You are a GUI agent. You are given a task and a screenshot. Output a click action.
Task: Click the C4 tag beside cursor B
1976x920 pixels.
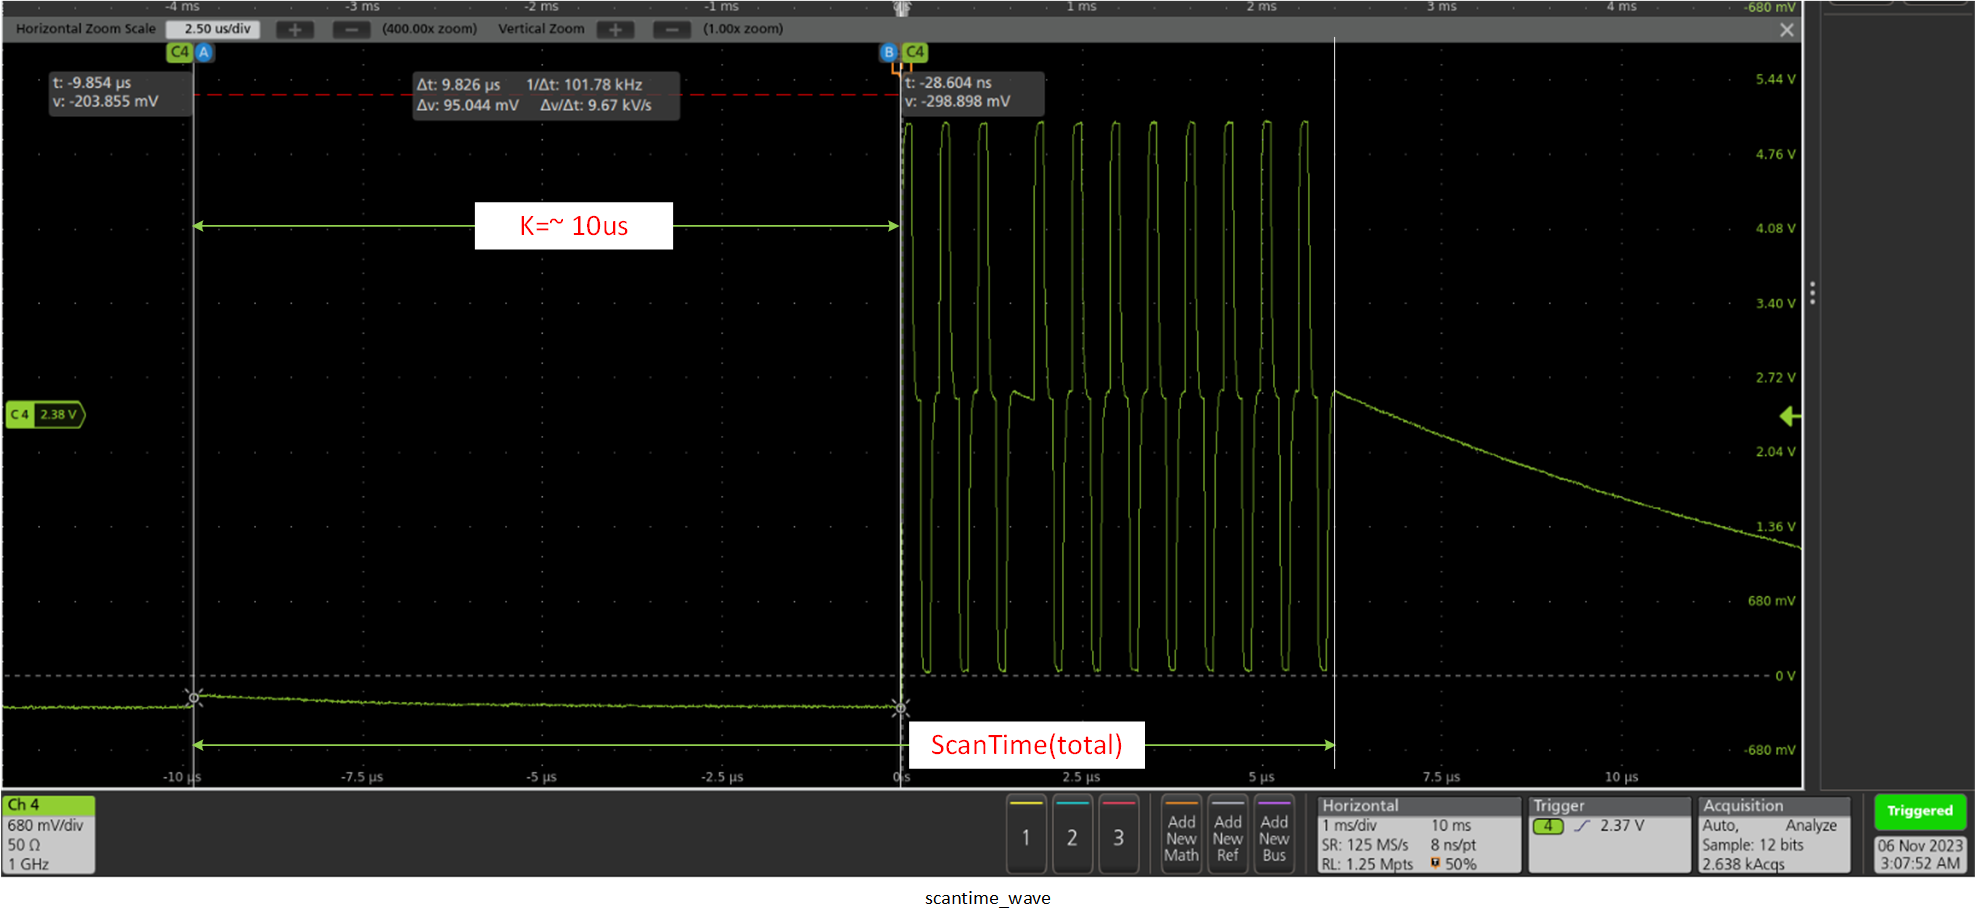tap(915, 52)
